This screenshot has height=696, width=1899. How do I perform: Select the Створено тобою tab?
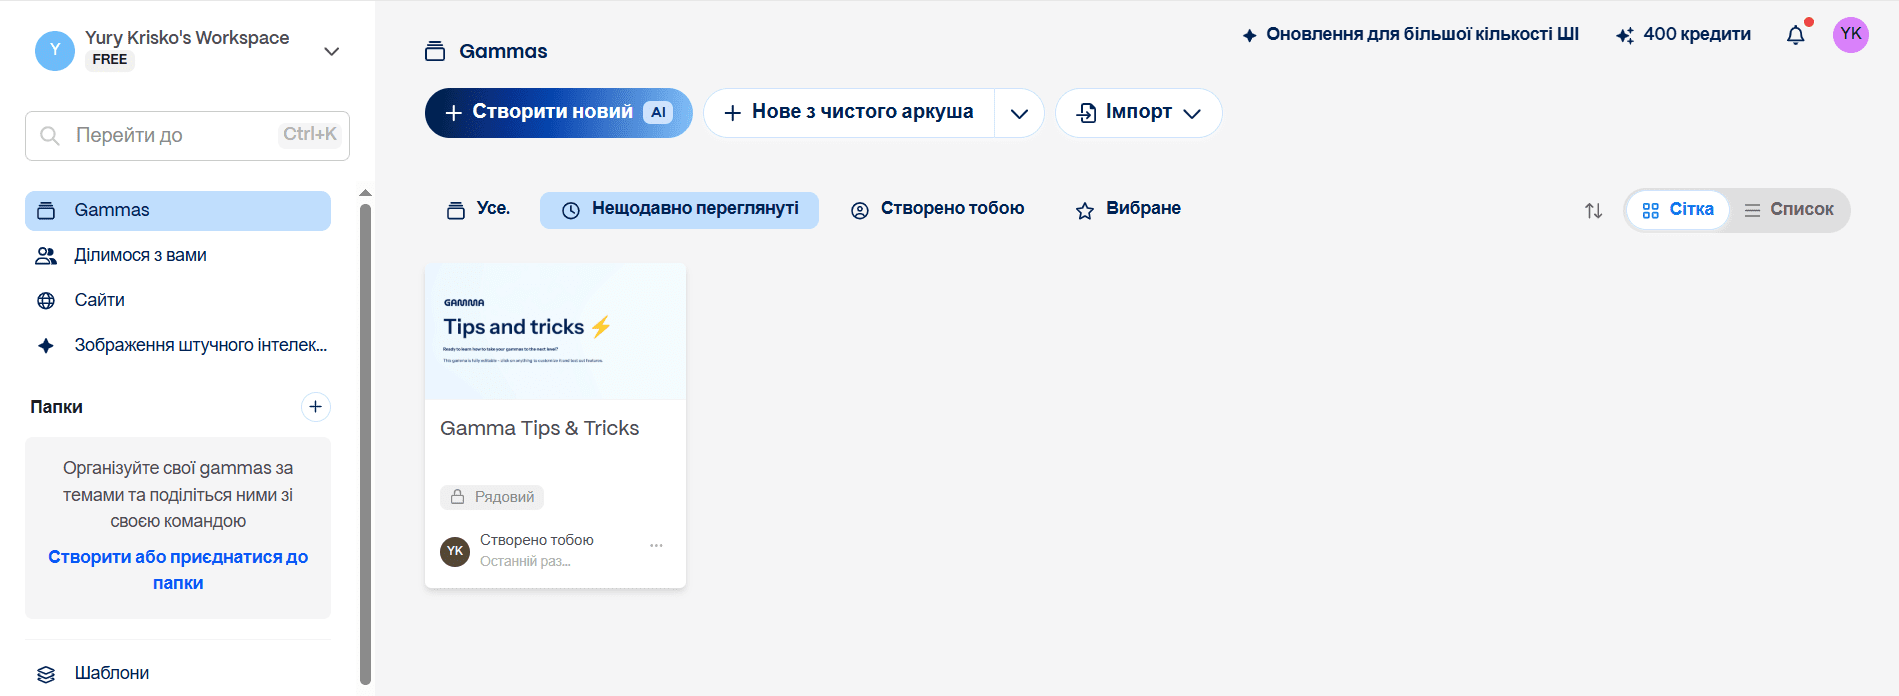937,209
